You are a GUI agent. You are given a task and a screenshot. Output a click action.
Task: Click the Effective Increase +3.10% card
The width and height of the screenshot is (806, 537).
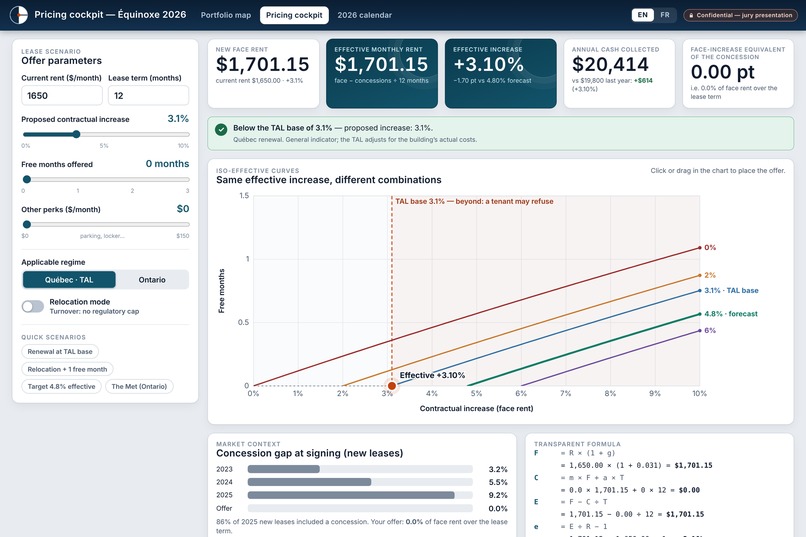(501, 73)
